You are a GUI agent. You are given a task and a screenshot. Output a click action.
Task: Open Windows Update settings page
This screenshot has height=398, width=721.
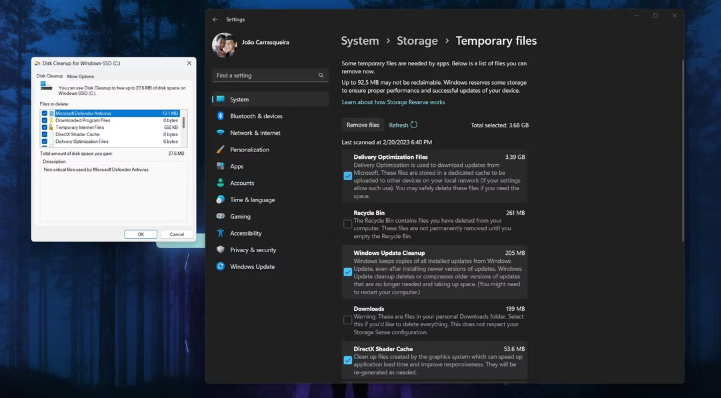[252, 267]
